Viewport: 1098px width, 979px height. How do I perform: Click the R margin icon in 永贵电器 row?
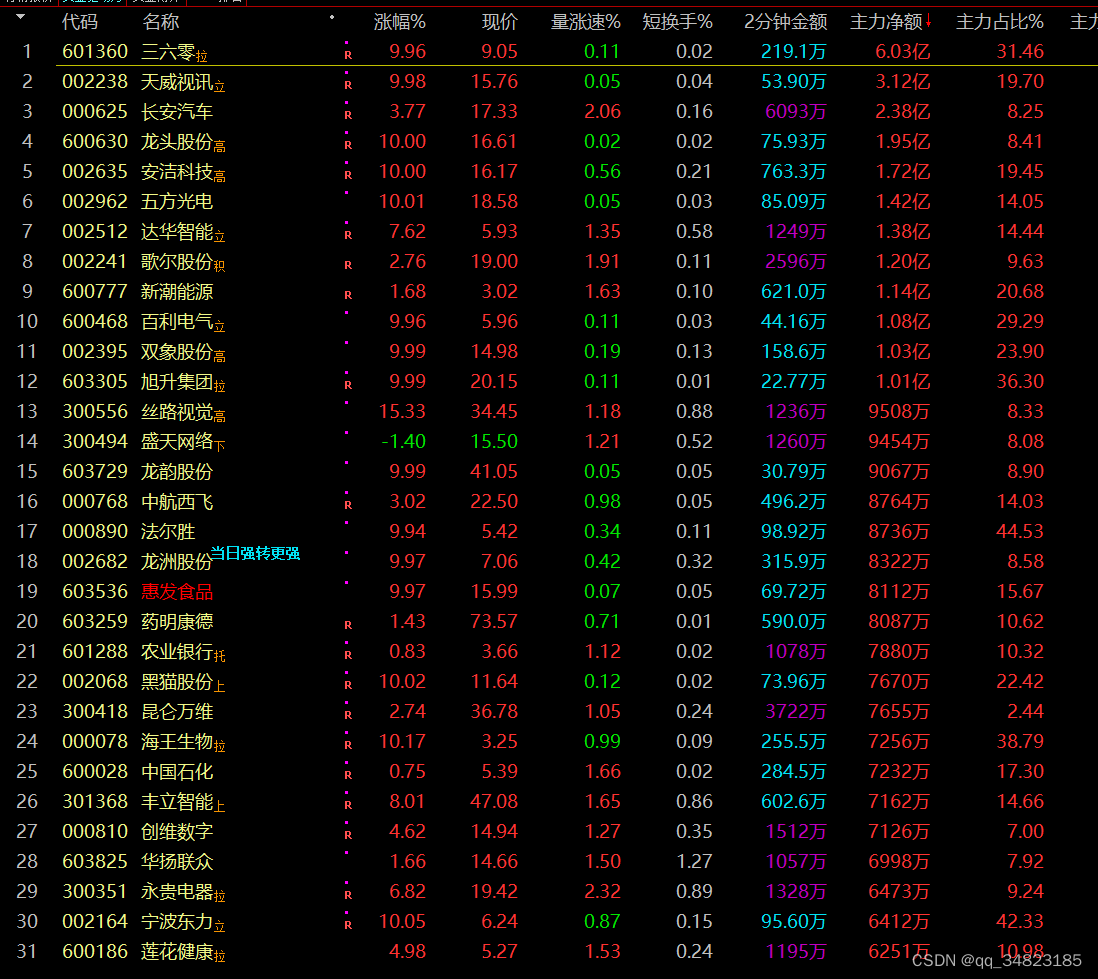pos(348,895)
